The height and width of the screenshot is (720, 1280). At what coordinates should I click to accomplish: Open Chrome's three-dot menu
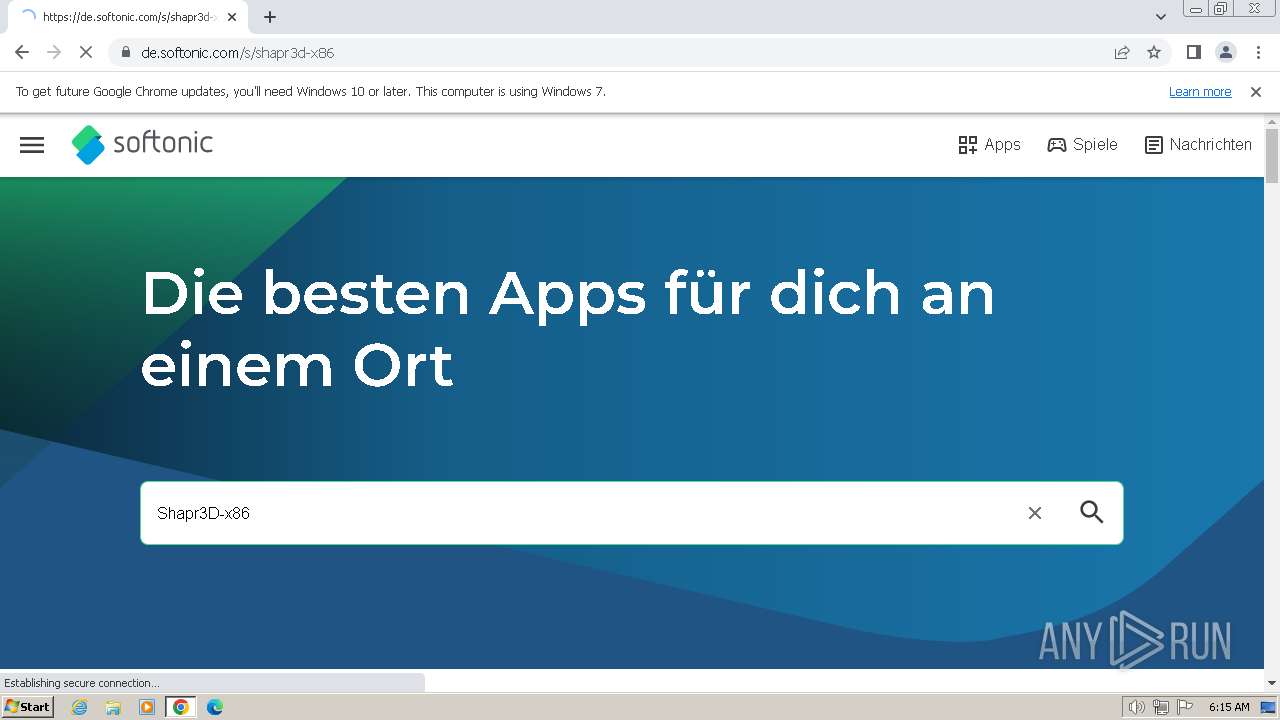[1258, 52]
